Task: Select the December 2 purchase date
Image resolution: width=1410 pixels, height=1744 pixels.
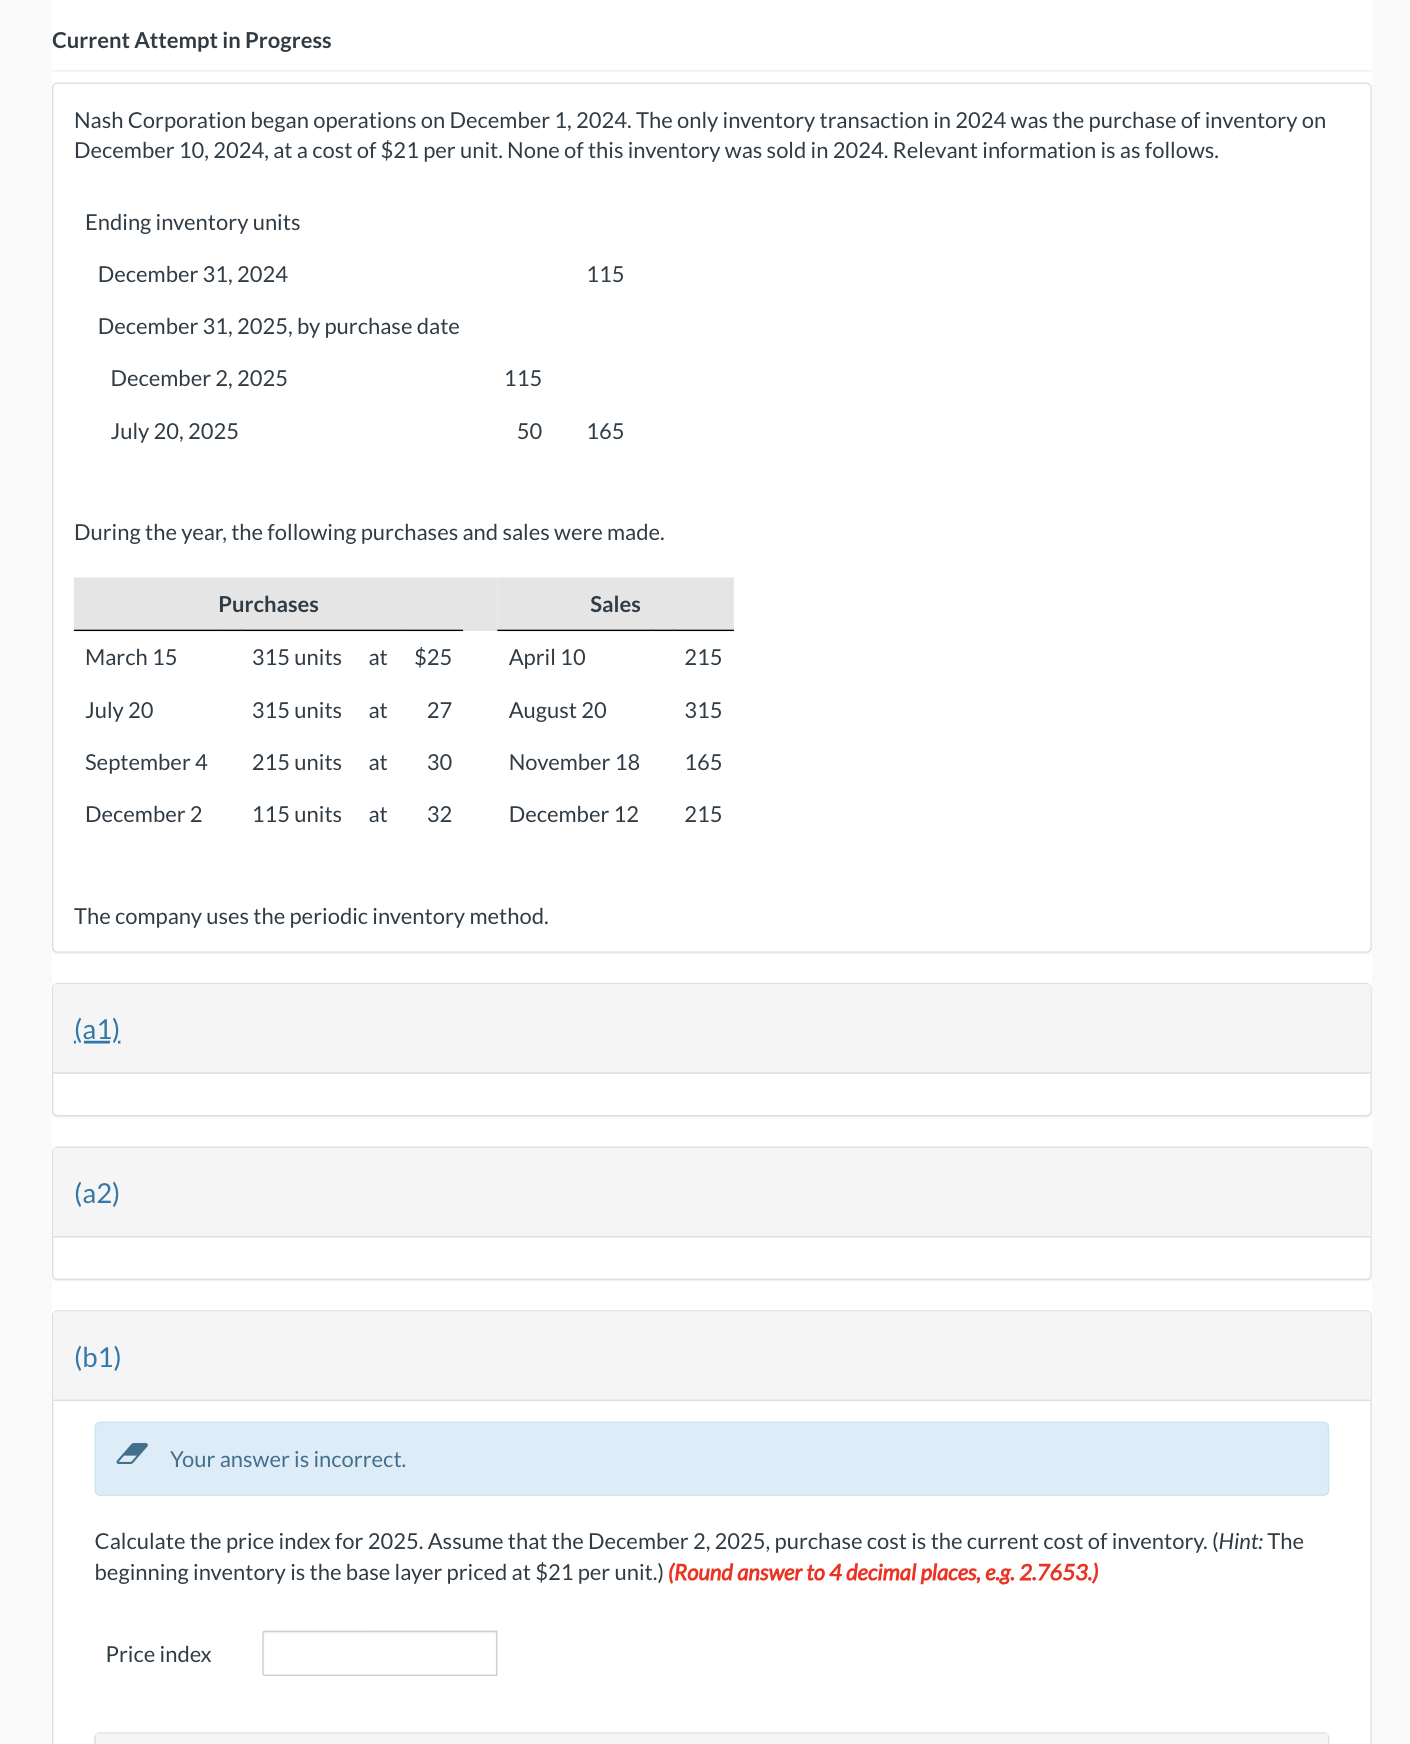Action: (x=143, y=814)
